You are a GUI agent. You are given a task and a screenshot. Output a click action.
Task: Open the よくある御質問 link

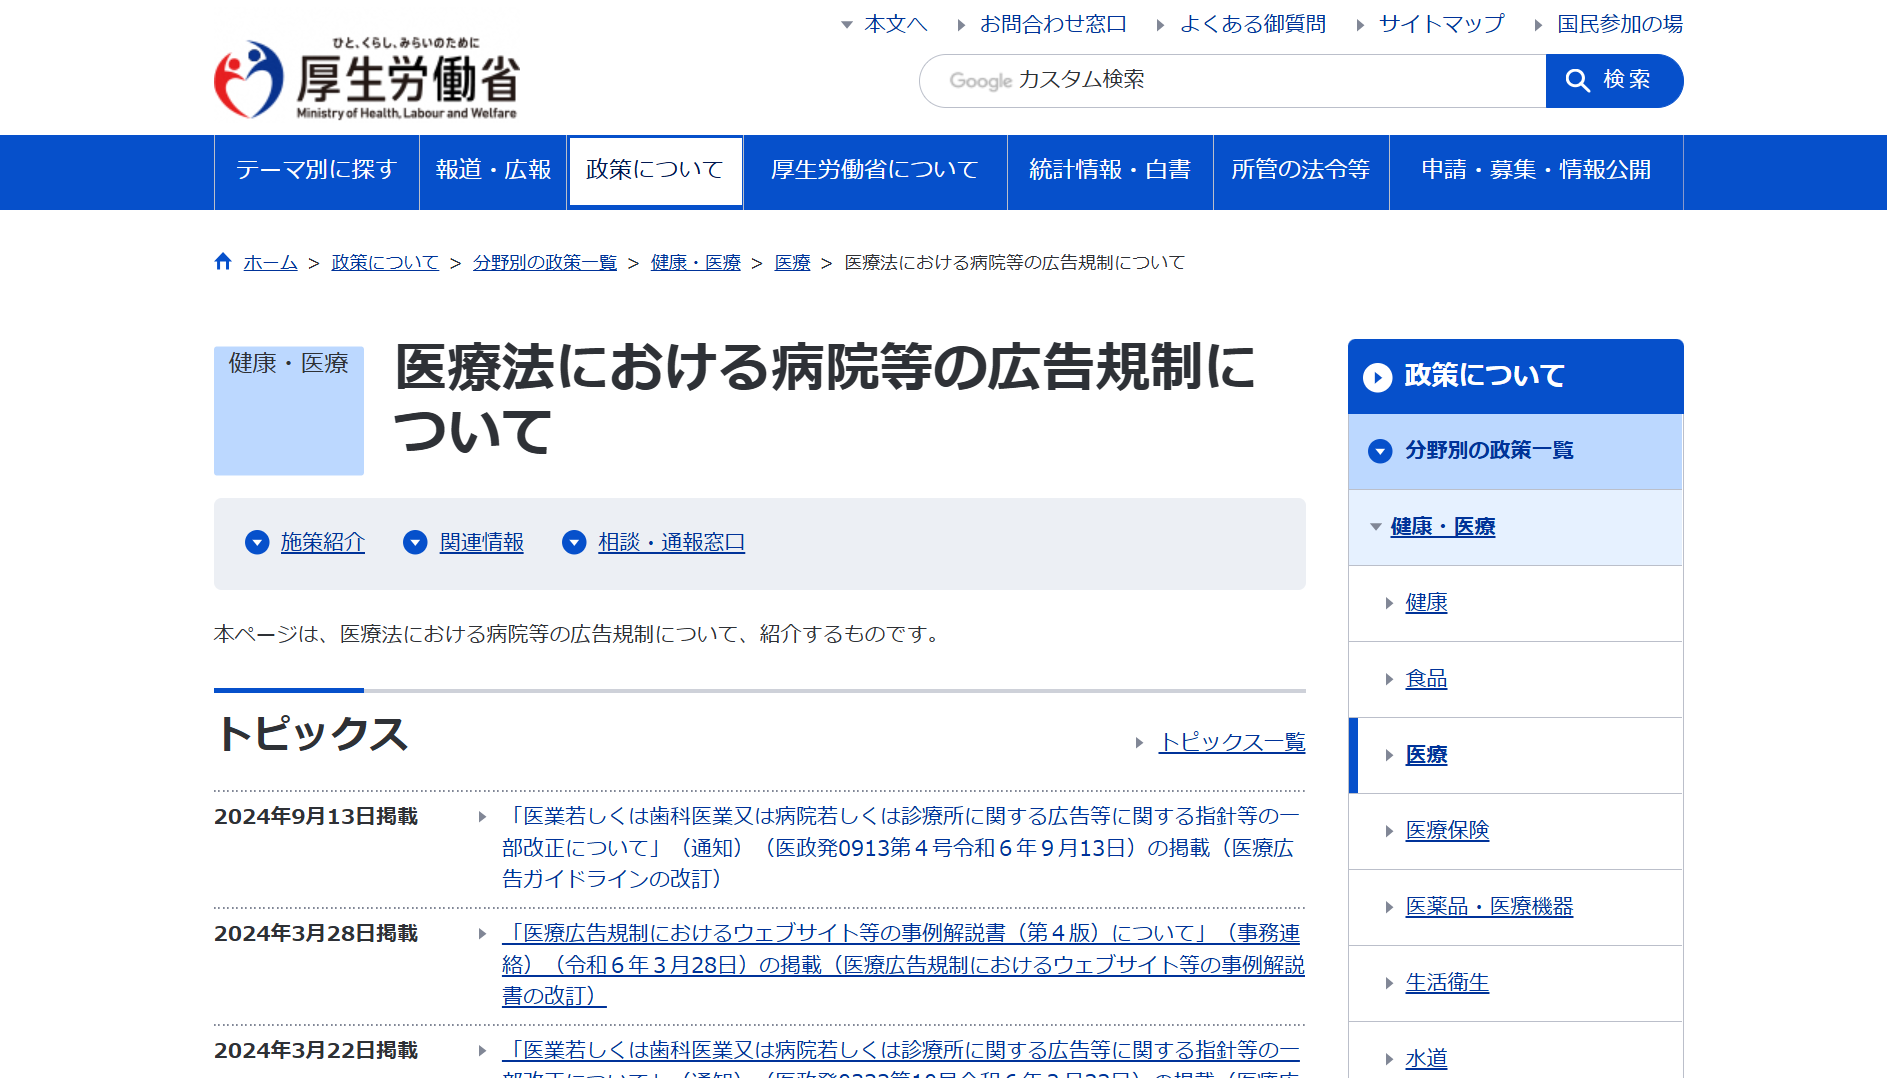click(x=1254, y=24)
